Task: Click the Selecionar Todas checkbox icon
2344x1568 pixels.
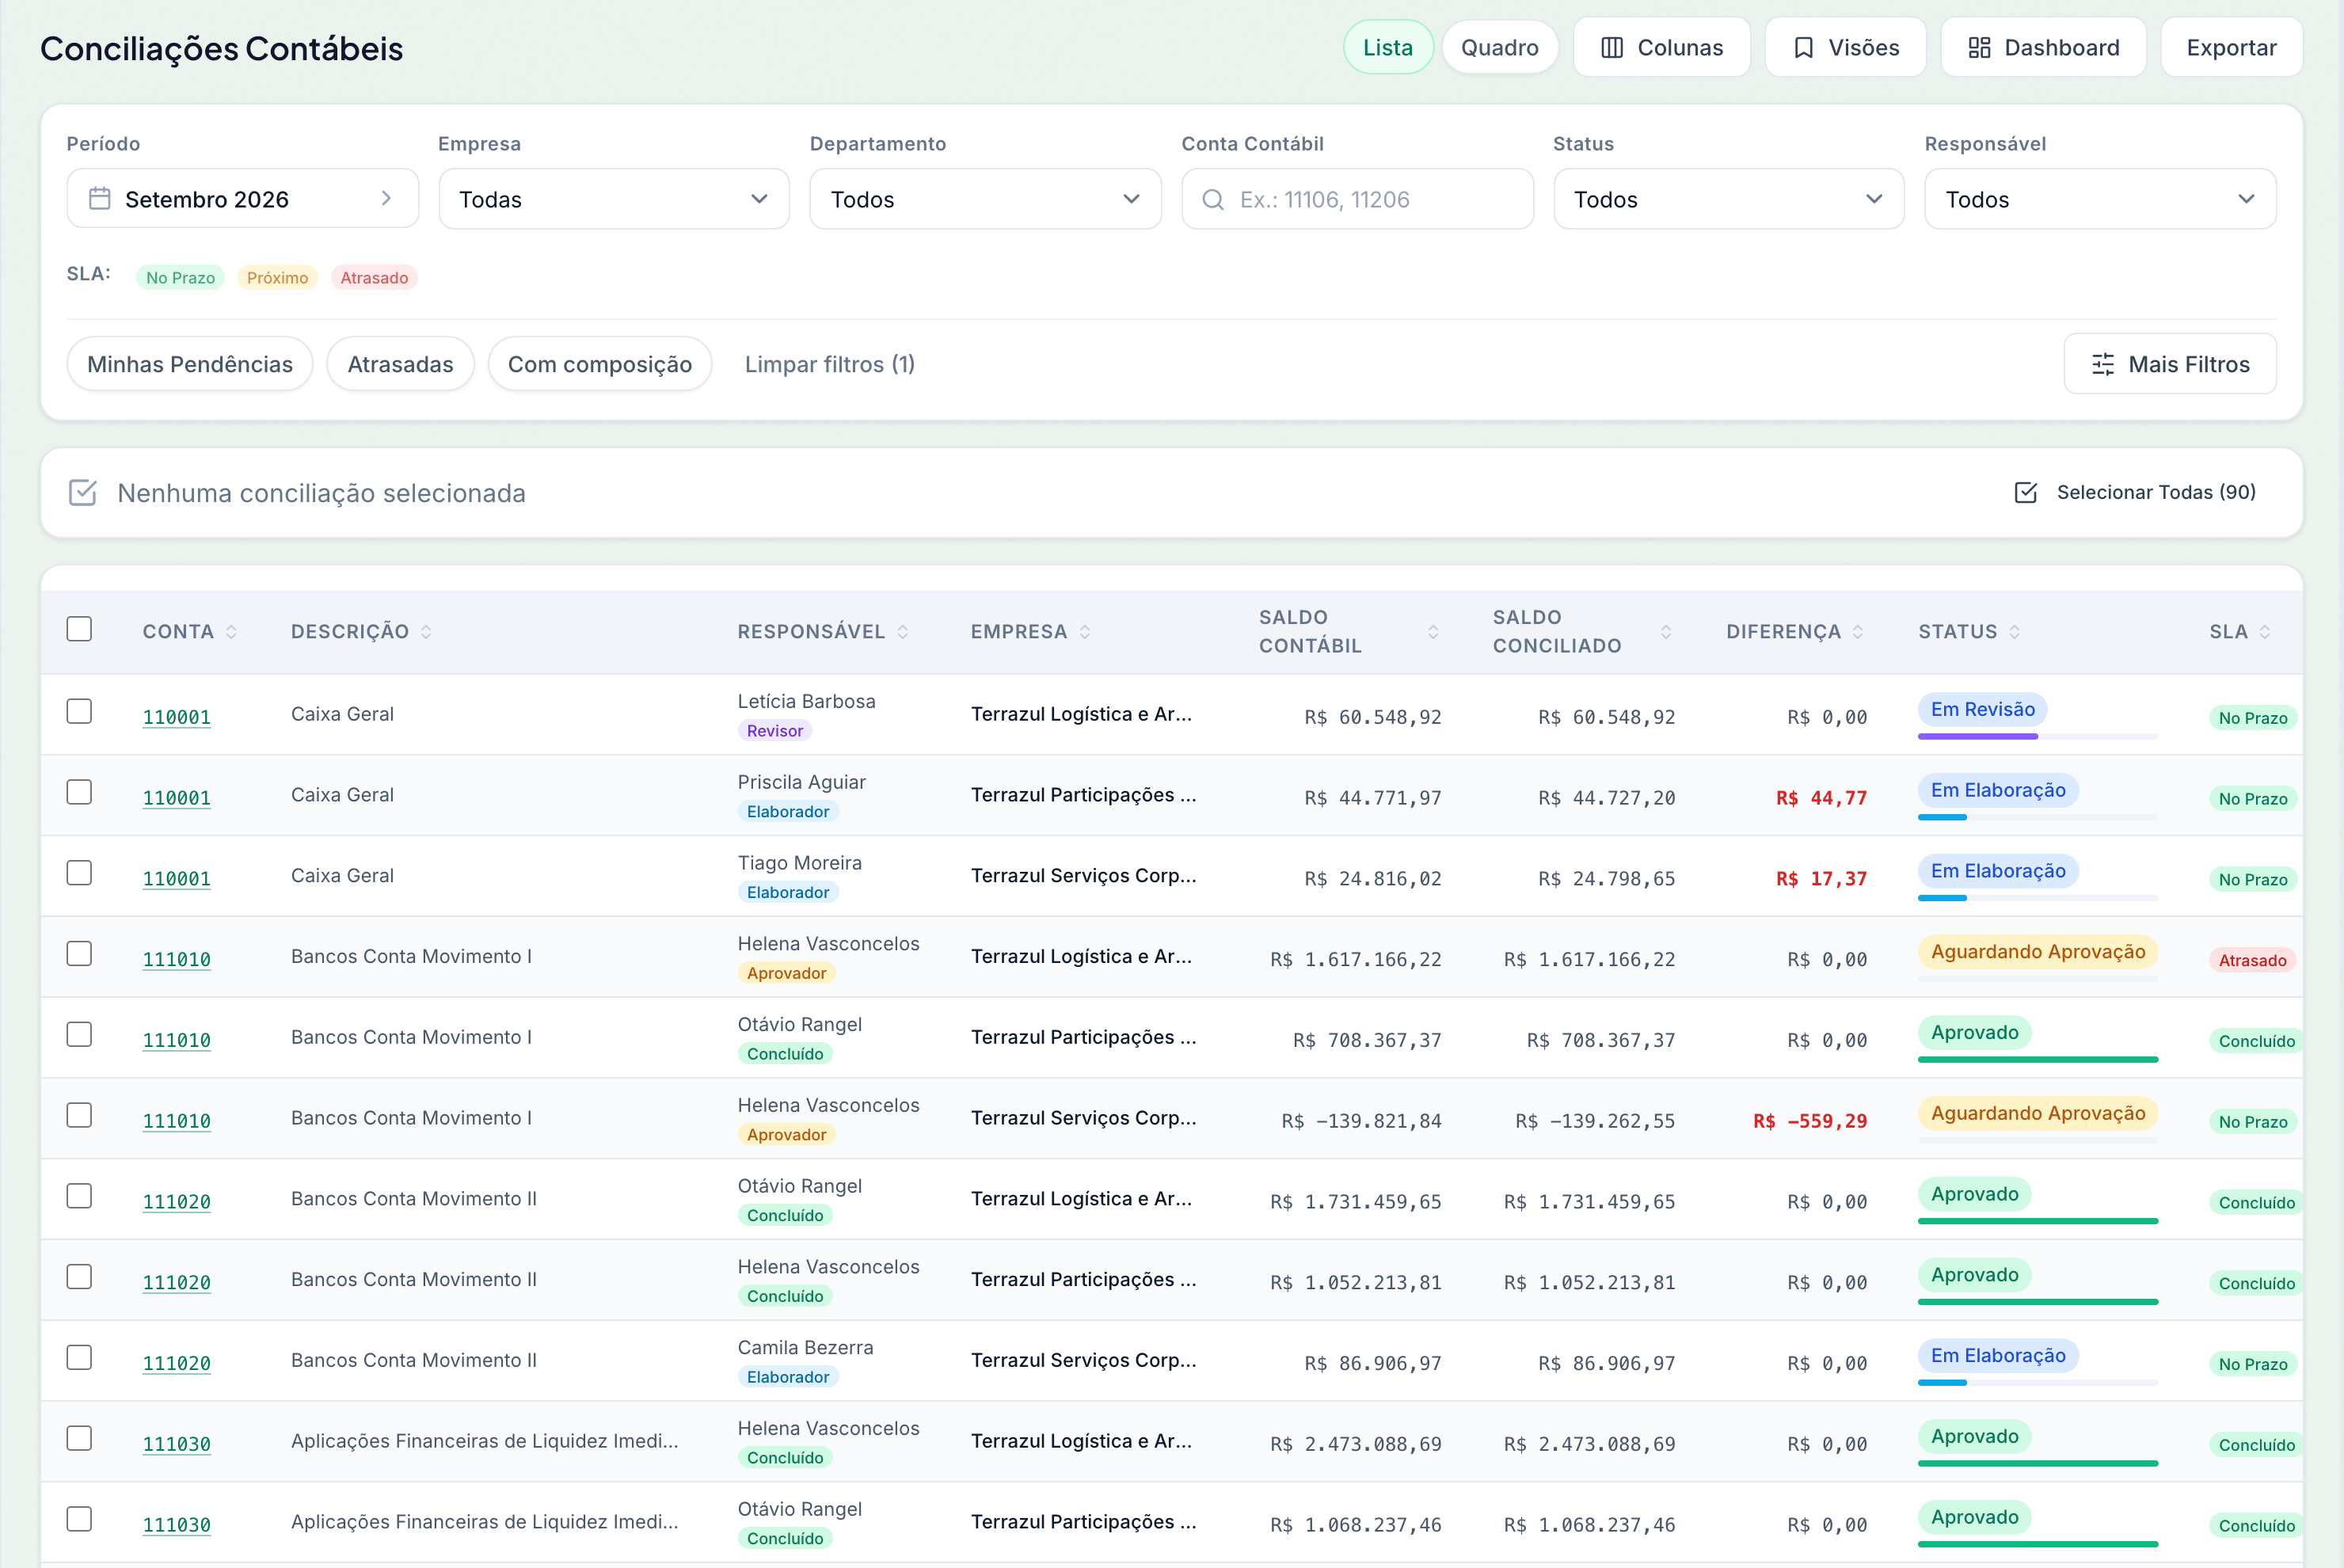Action: click(x=2026, y=492)
